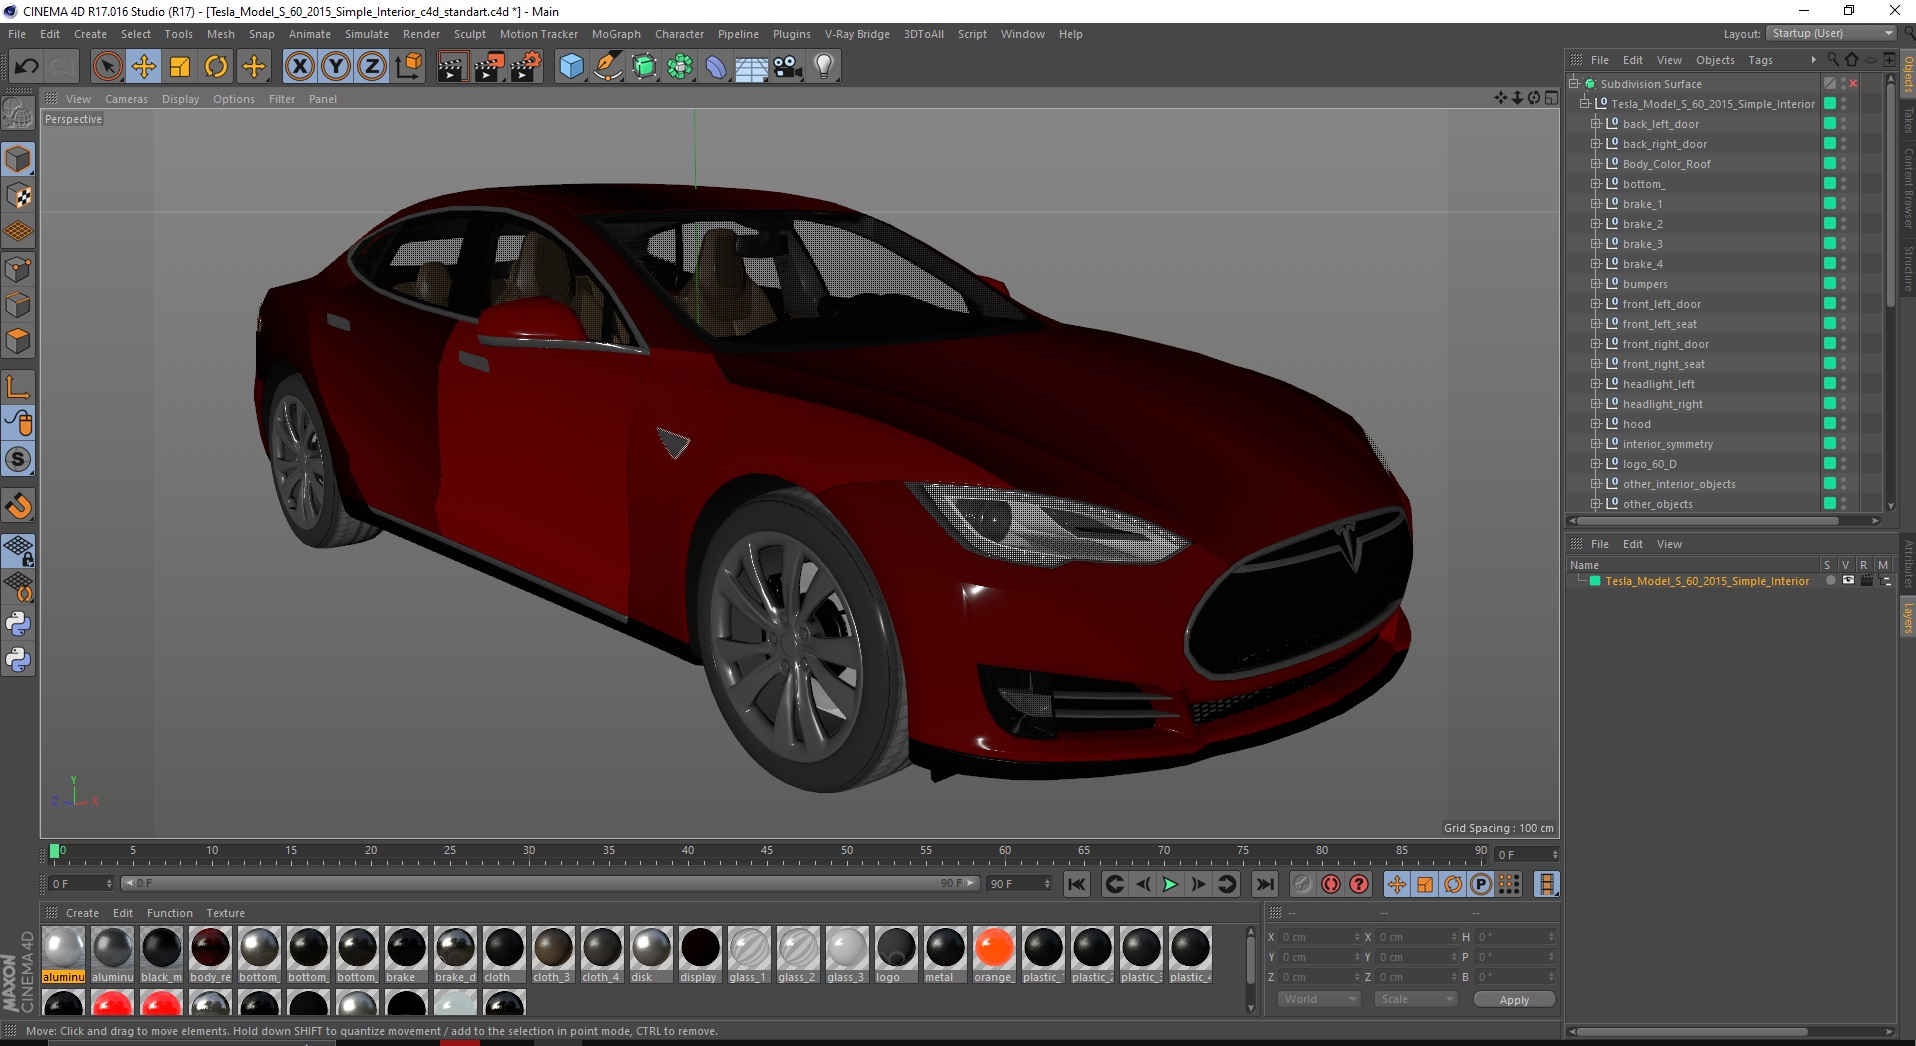Screen dimensions: 1916x1046
Task: Toggle coordinate system icon
Action: click(408, 67)
